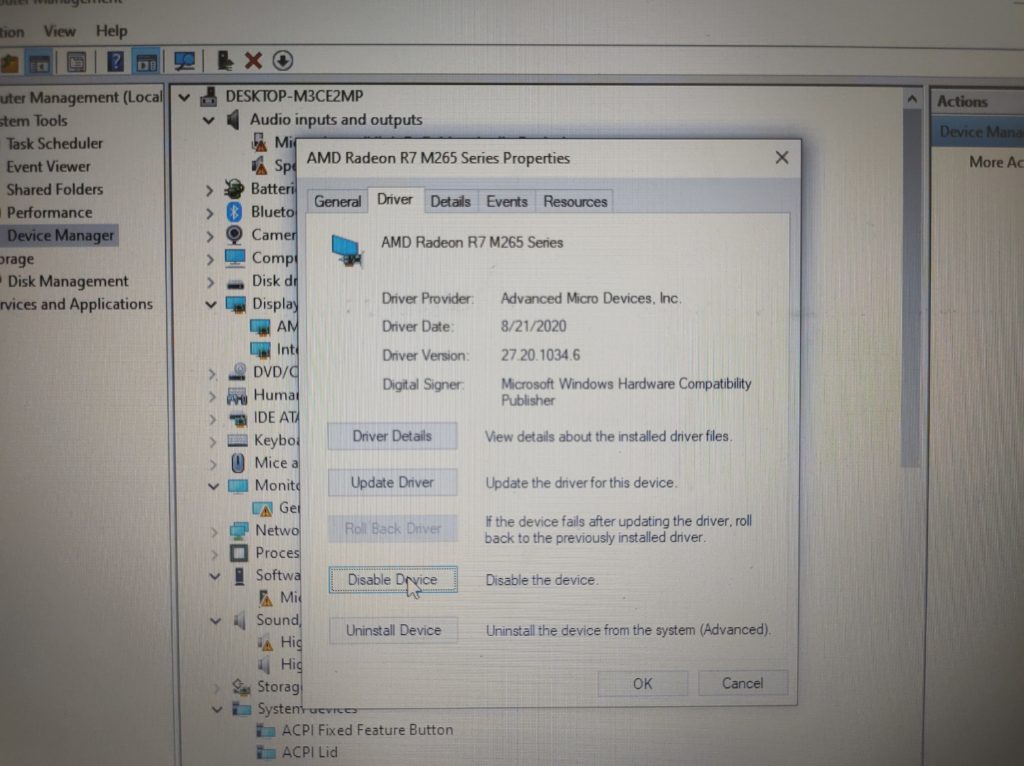
Task: Collapse Audio inputs and outputs node
Action: pyautogui.click(x=209, y=120)
